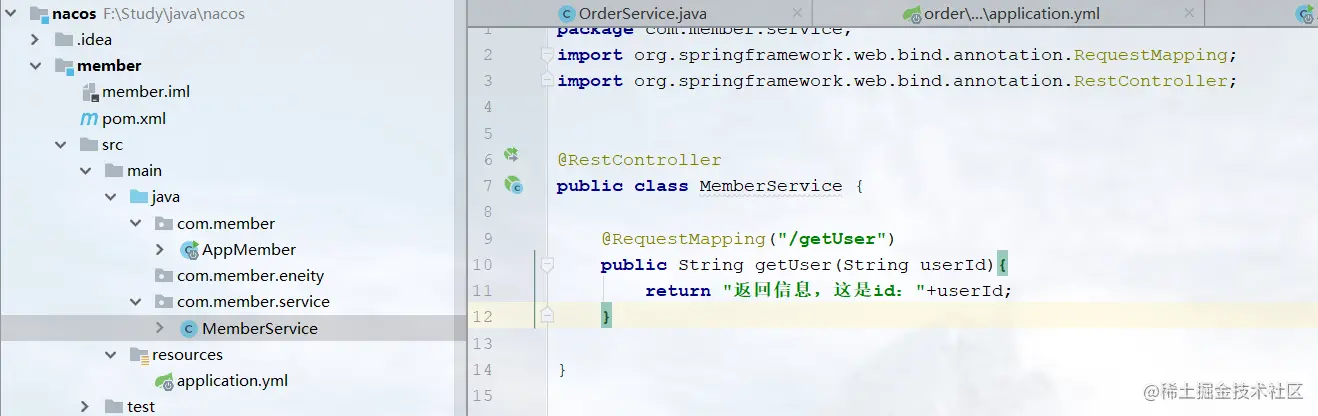
Task: Select com.member.eneity package row
Action: pos(233,276)
